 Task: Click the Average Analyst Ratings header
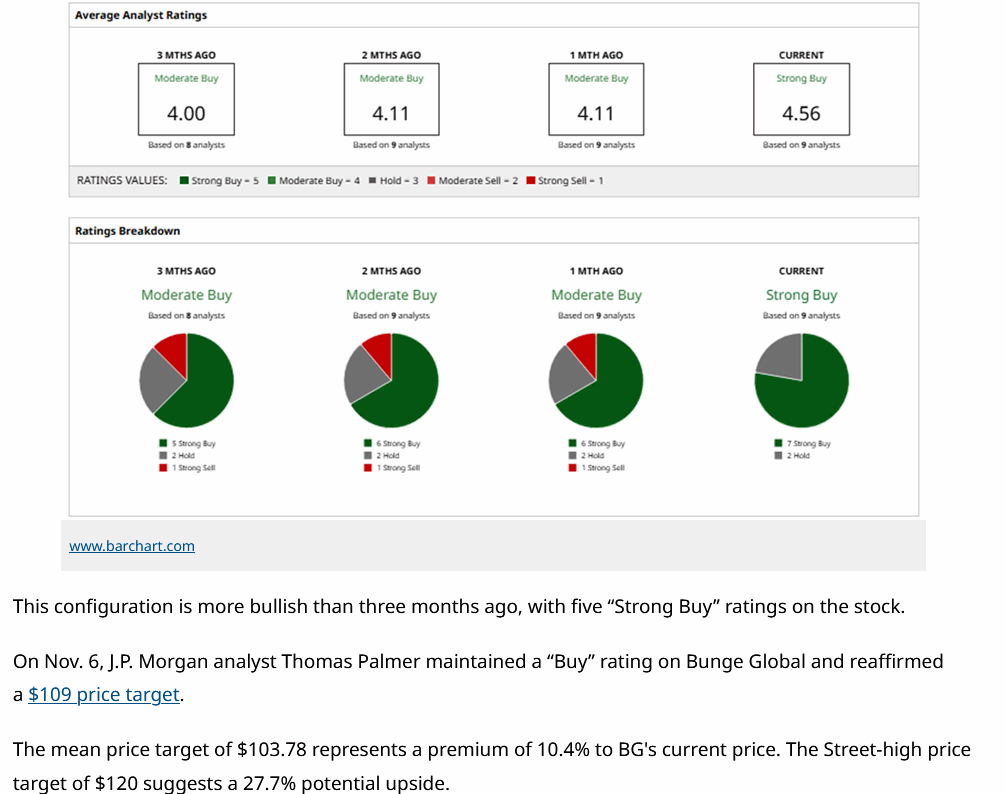pyautogui.click(x=141, y=16)
